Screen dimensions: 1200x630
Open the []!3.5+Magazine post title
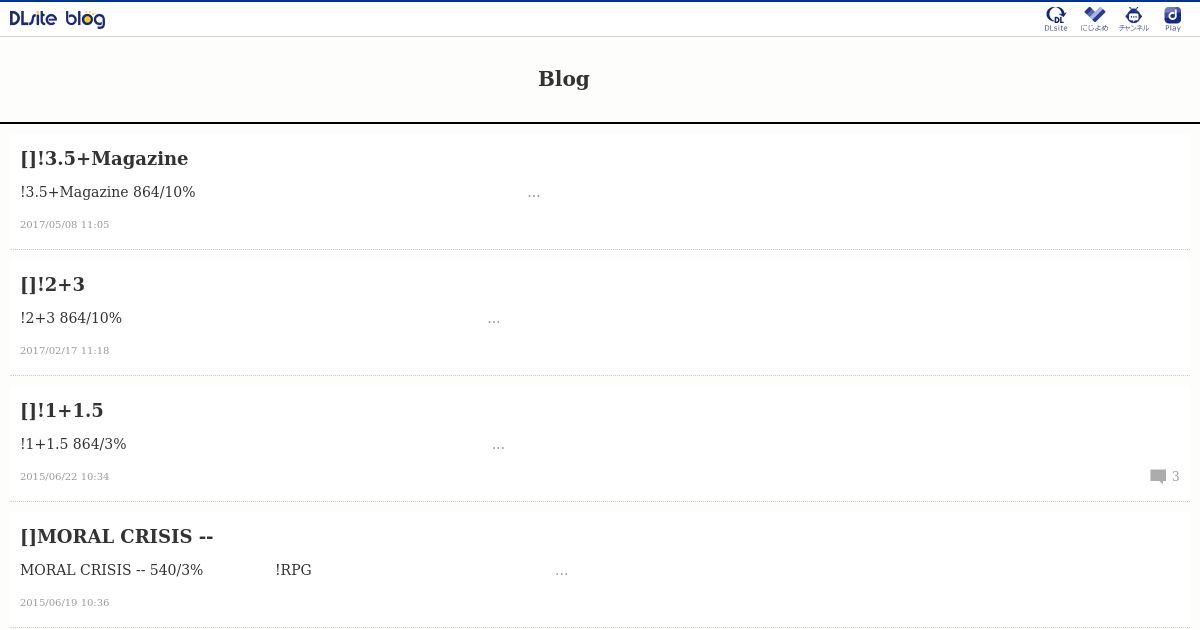(104, 158)
